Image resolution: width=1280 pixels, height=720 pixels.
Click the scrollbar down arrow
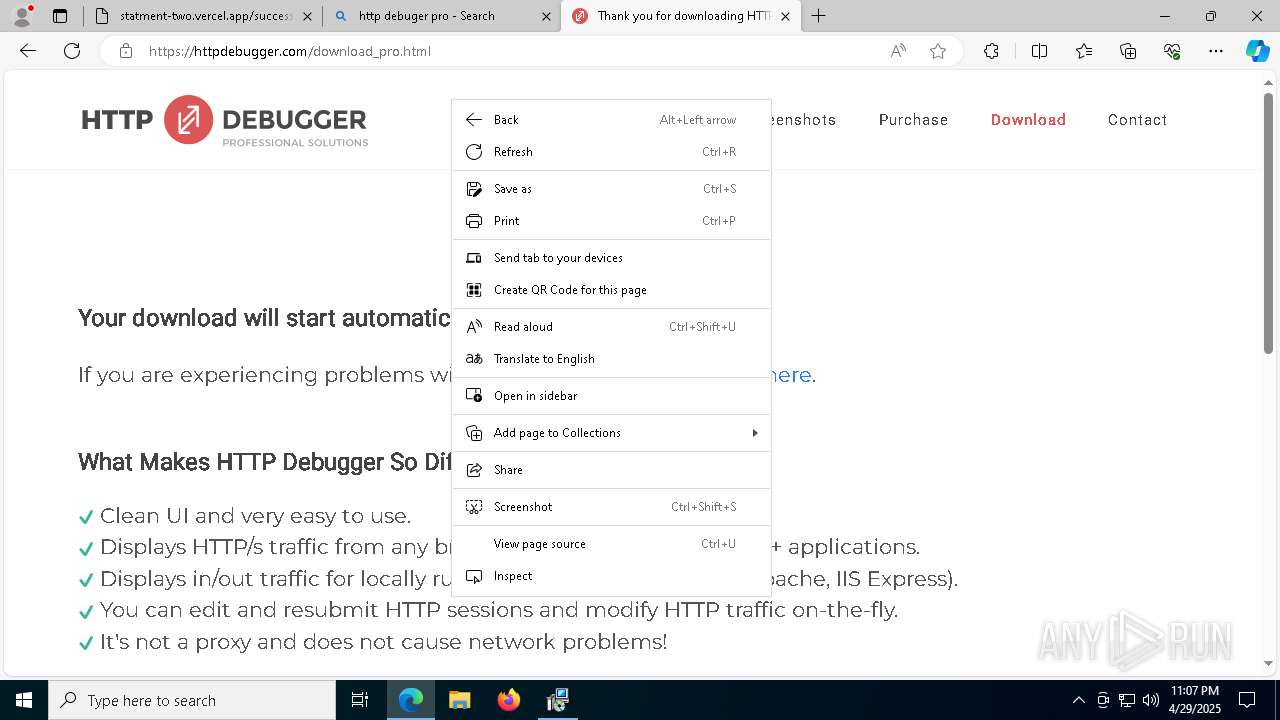click(x=1268, y=663)
